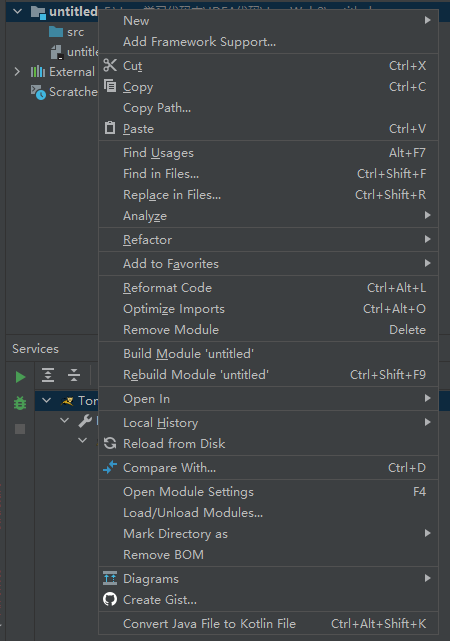Viewport: 450px width, 641px height.
Task: Click the Collapse All icon in Services toolbar
Action: click(74, 375)
